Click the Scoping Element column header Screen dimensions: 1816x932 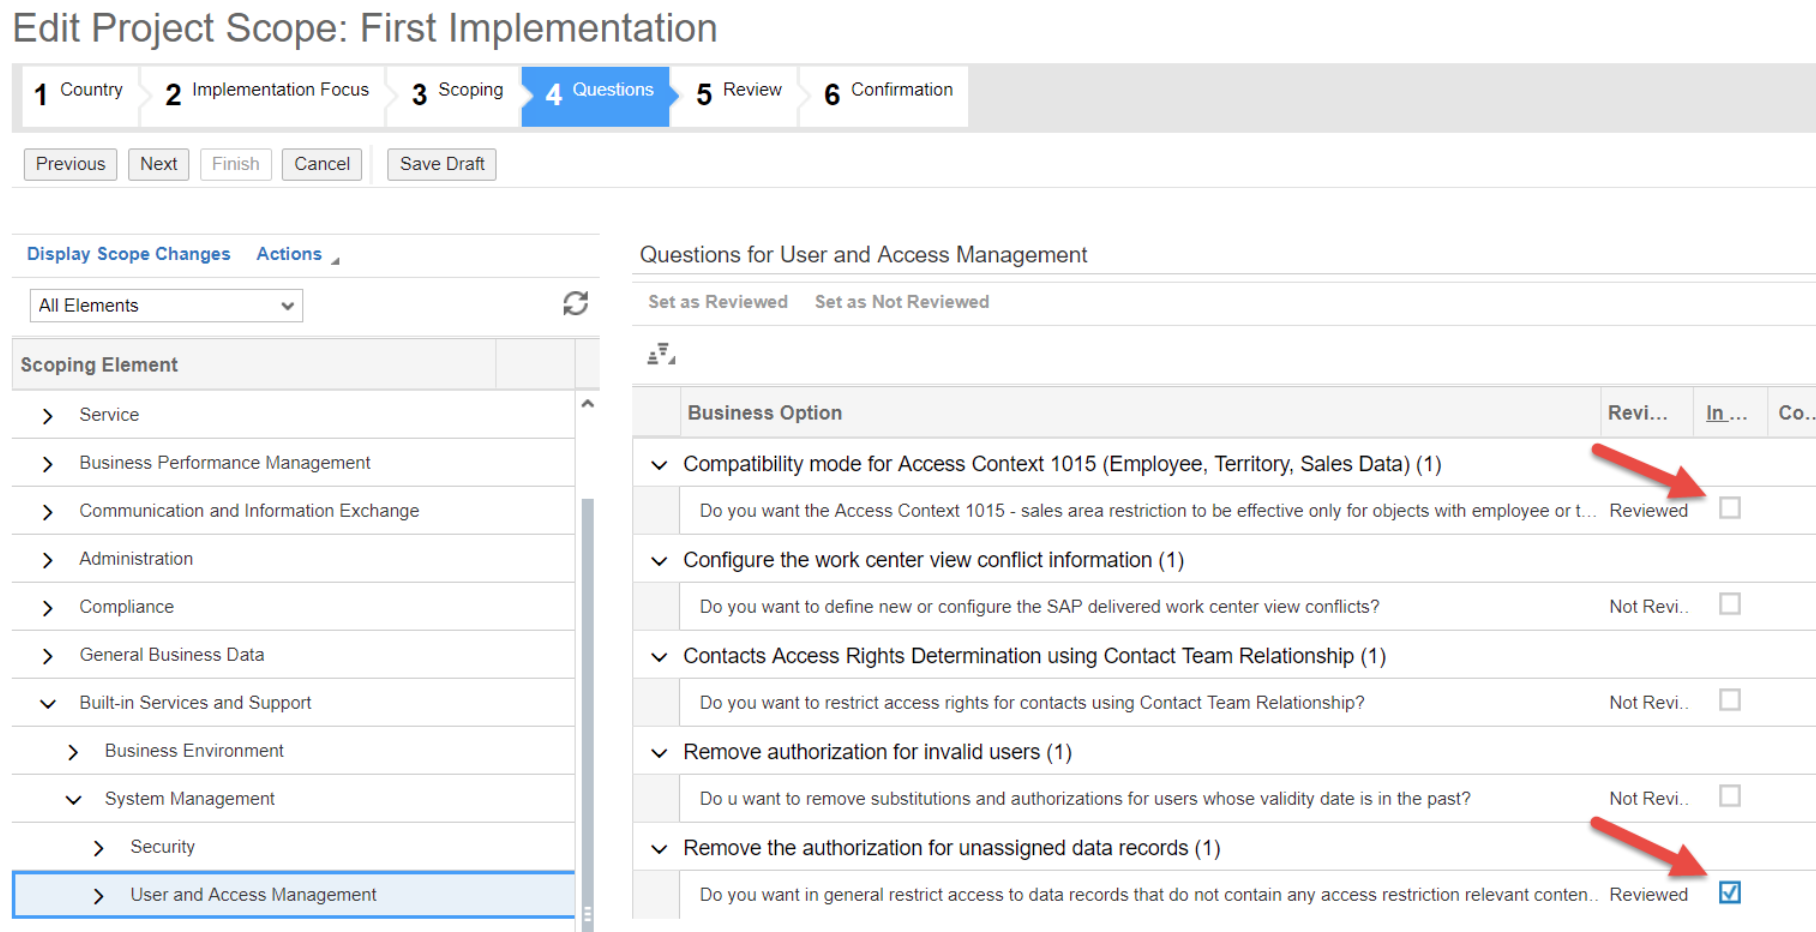tap(254, 365)
